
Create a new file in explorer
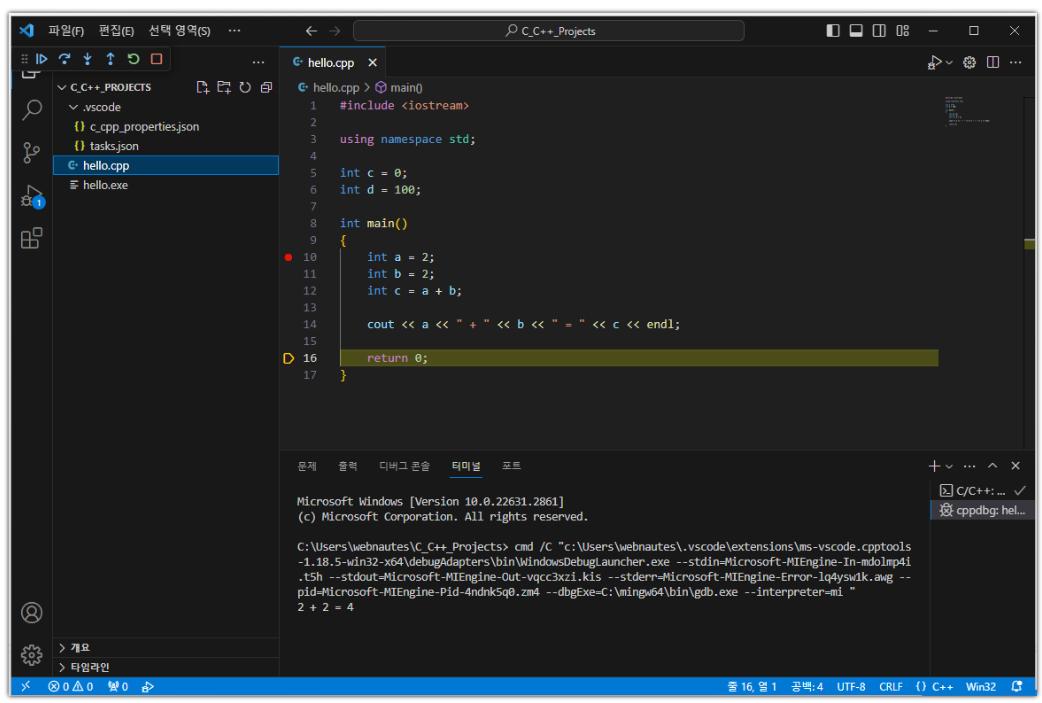(203, 87)
